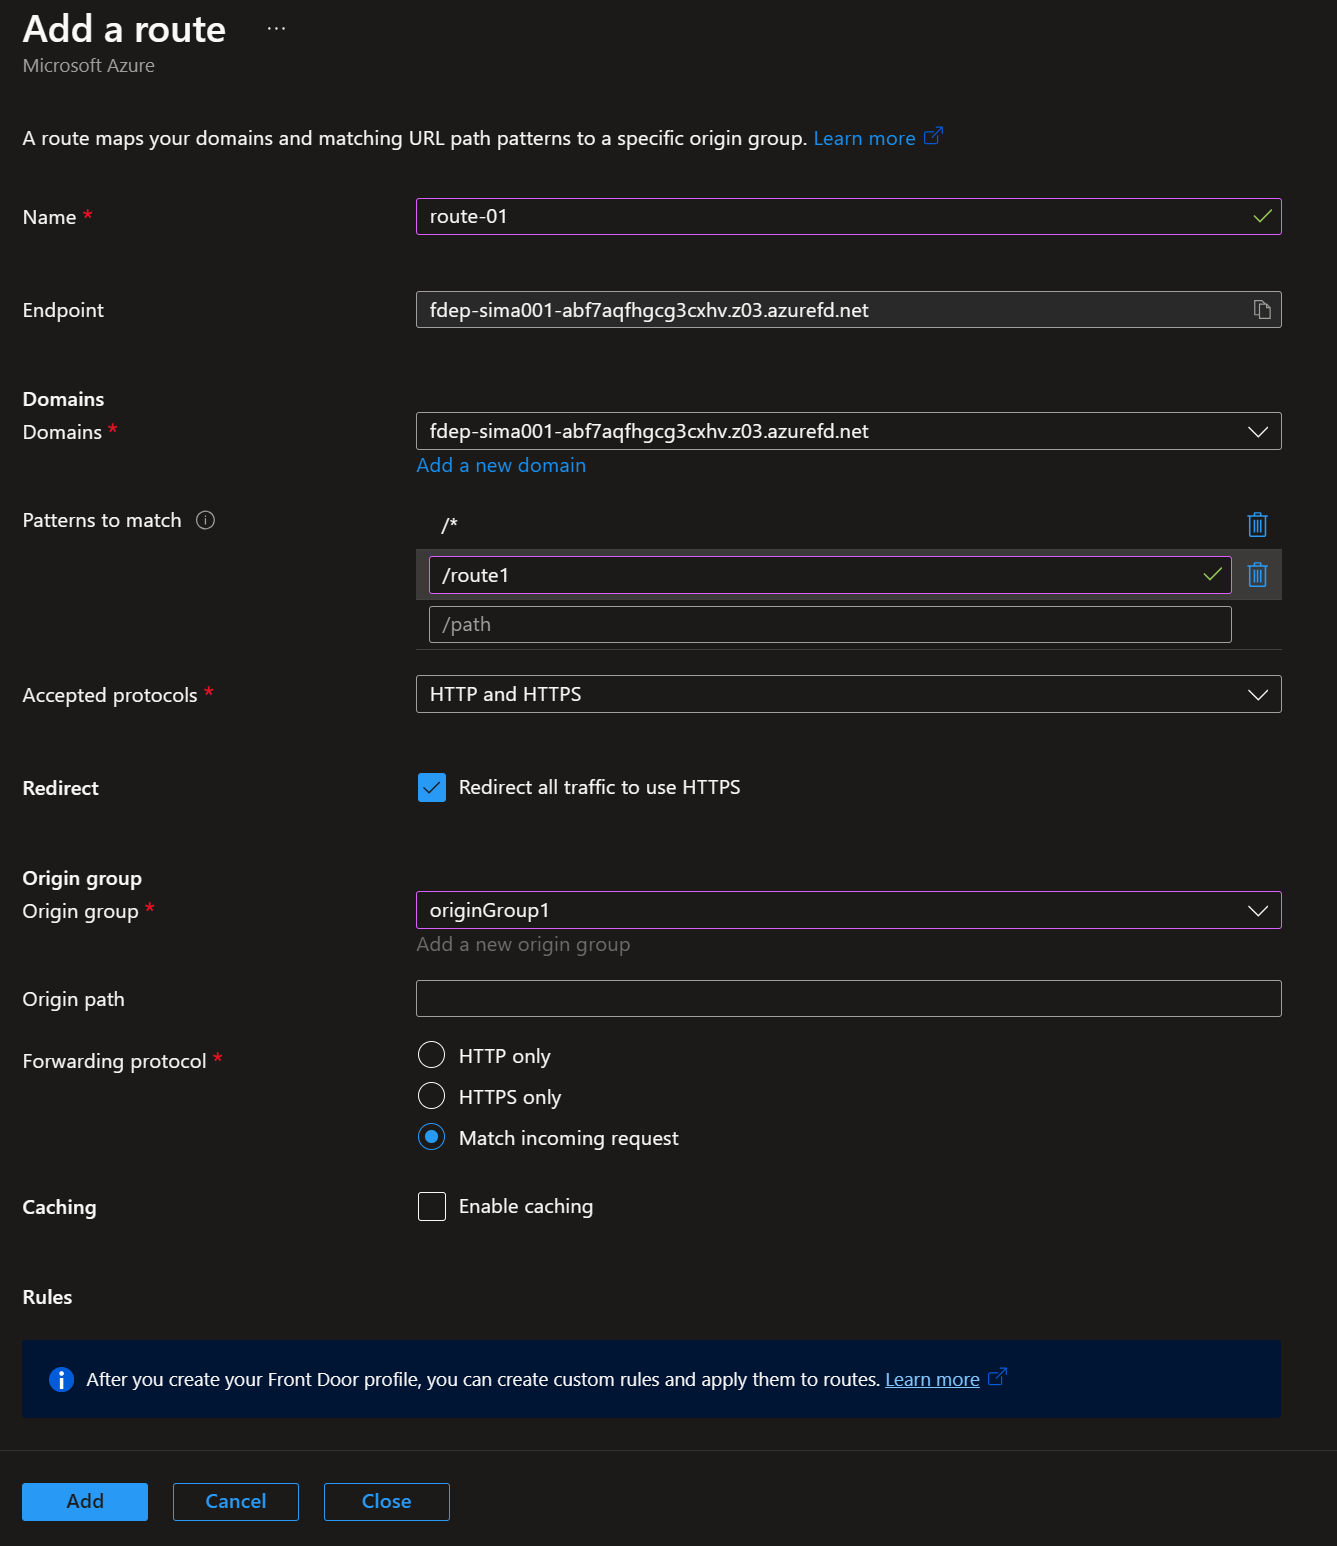Click the external link icon after top Learn more
Screen dimensions: 1337x1546
click(x=933, y=136)
